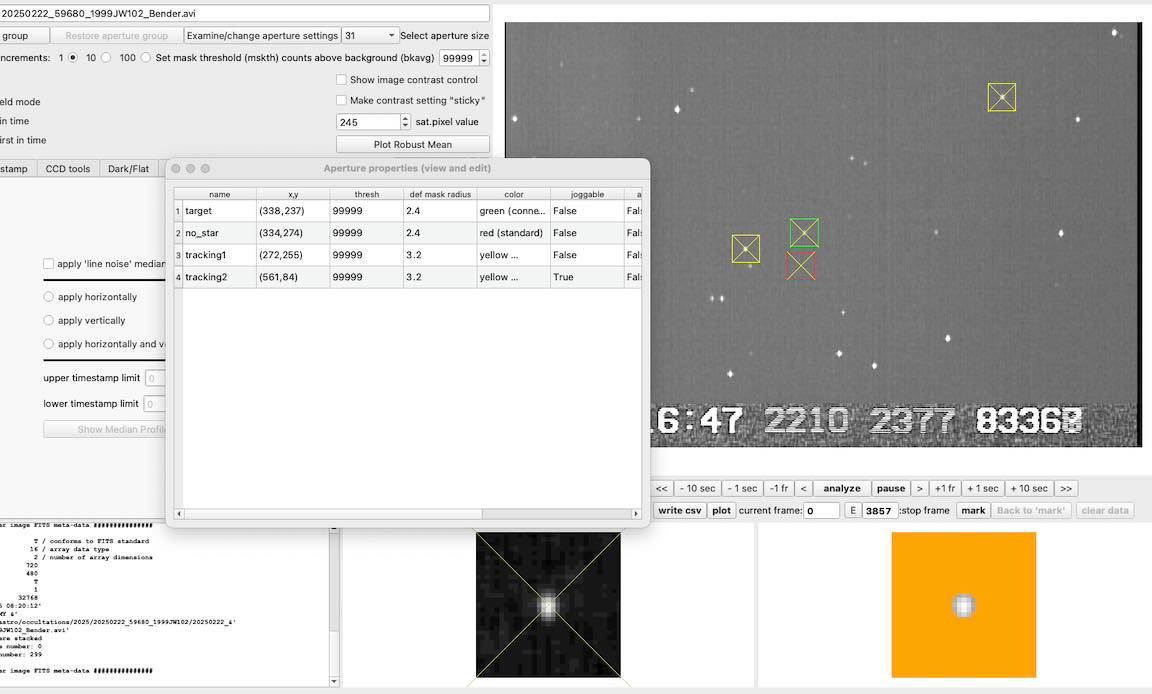Step back with -1 fr button
This screenshot has width=1152, height=694.
pyautogui.click(x=779, y=488)
